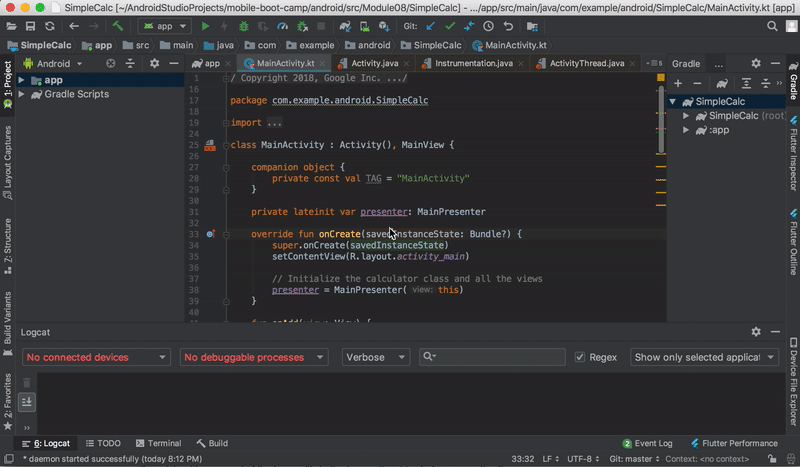This screenshot has width=800, height=467.
Task: Run the app with the green play icon
Action: (205, 26)
